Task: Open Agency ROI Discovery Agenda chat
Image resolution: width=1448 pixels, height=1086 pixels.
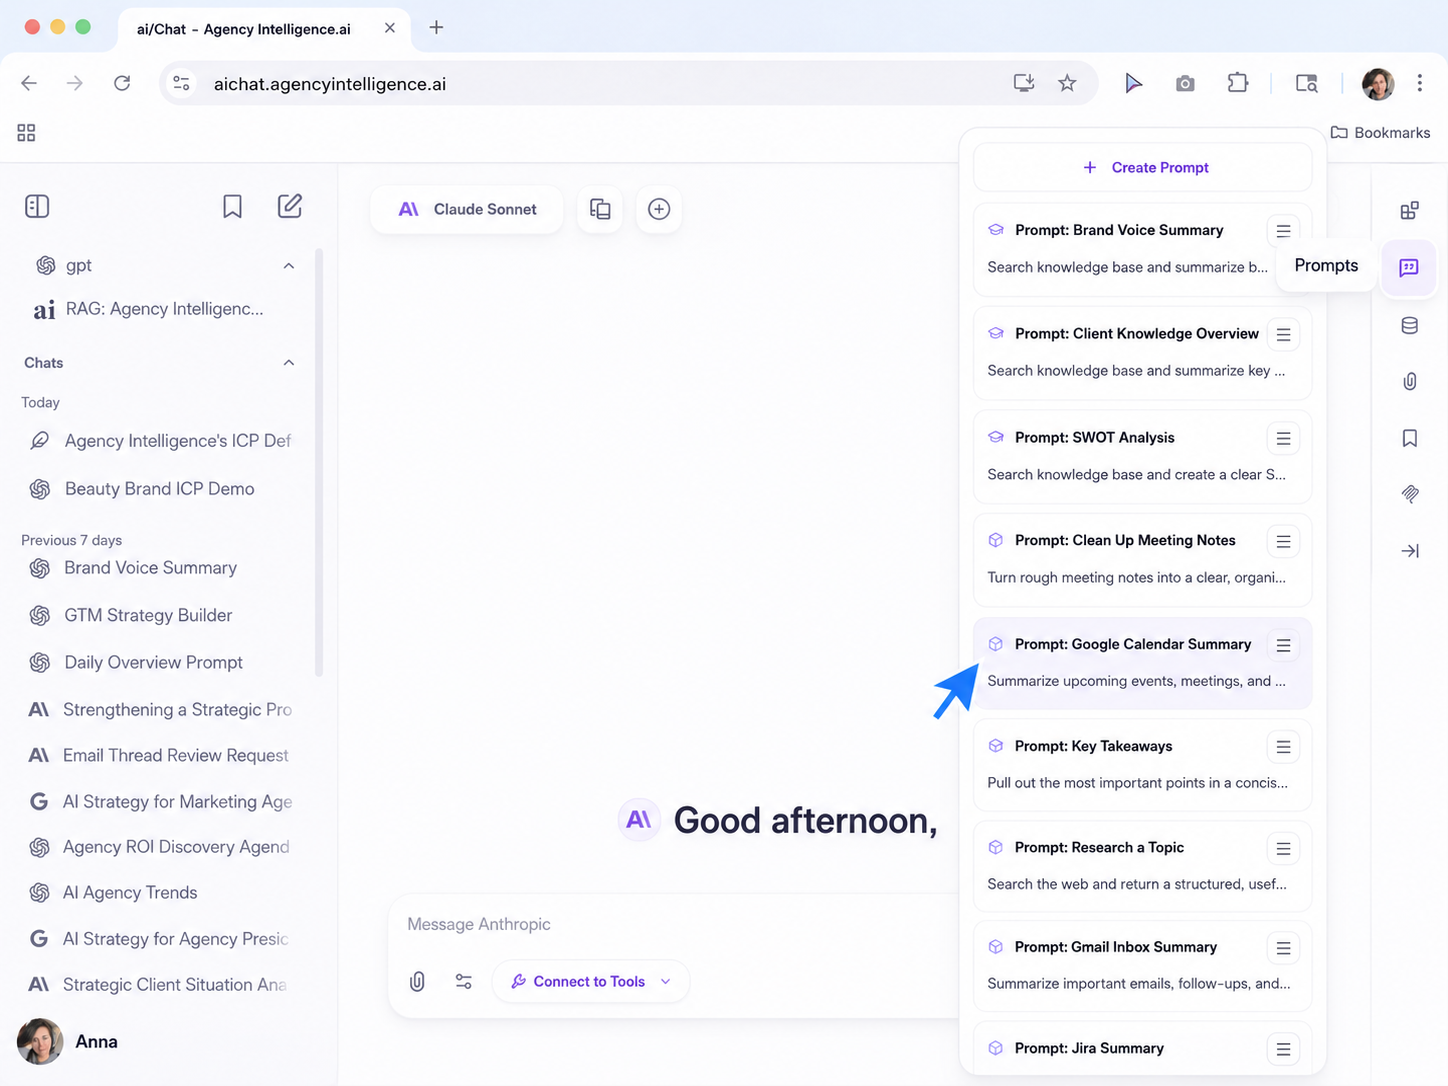Action: [x=160, y=847]
